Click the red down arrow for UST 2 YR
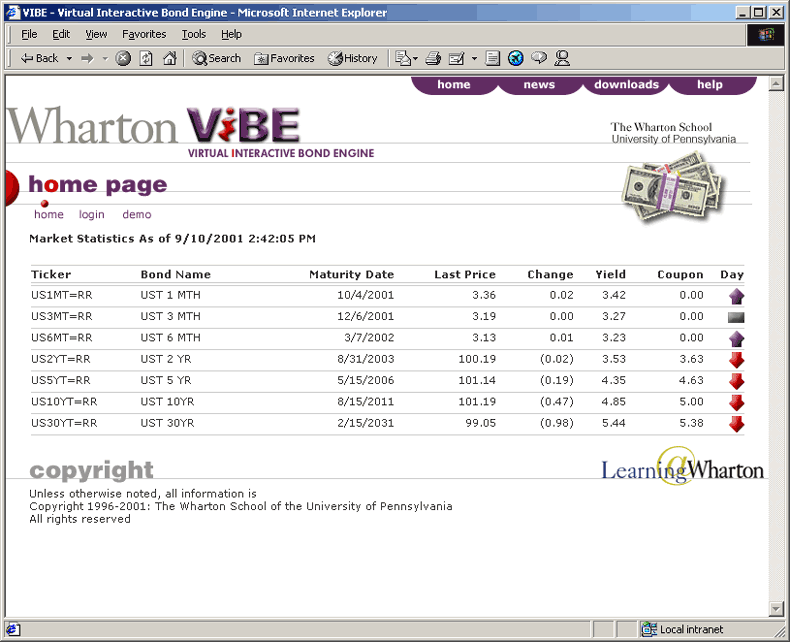790x642 pixels. [x=736, y=360]
